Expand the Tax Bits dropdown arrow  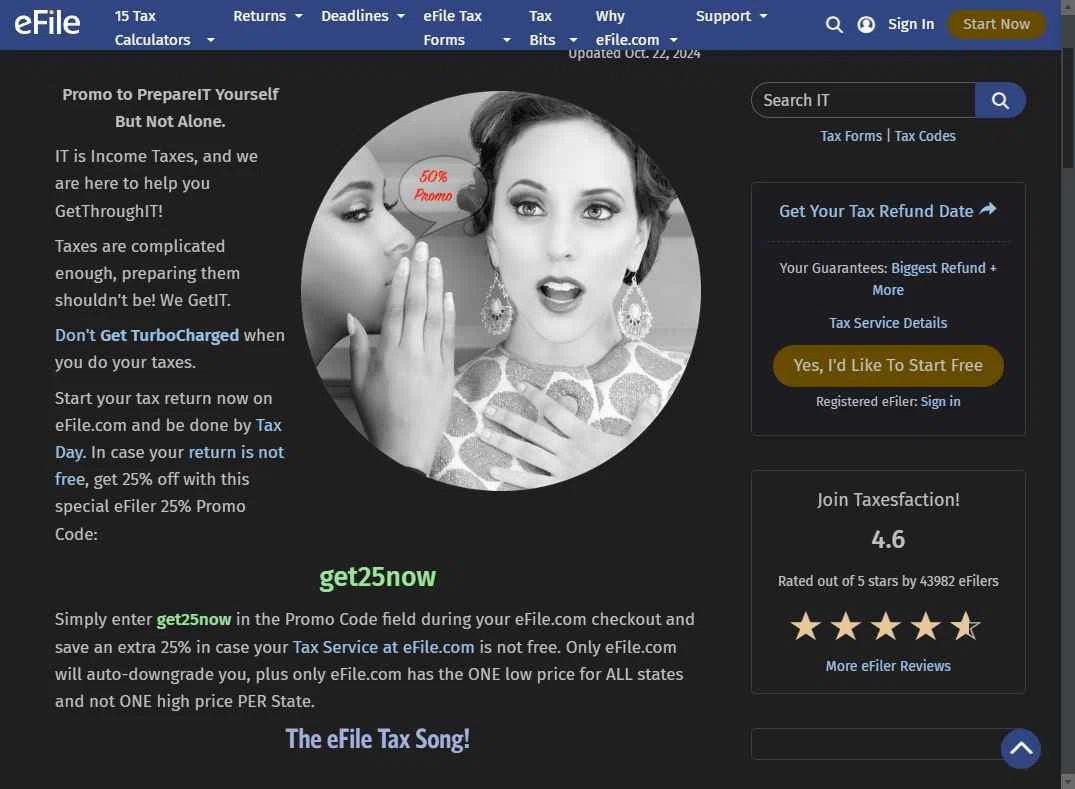click(573, 40)
